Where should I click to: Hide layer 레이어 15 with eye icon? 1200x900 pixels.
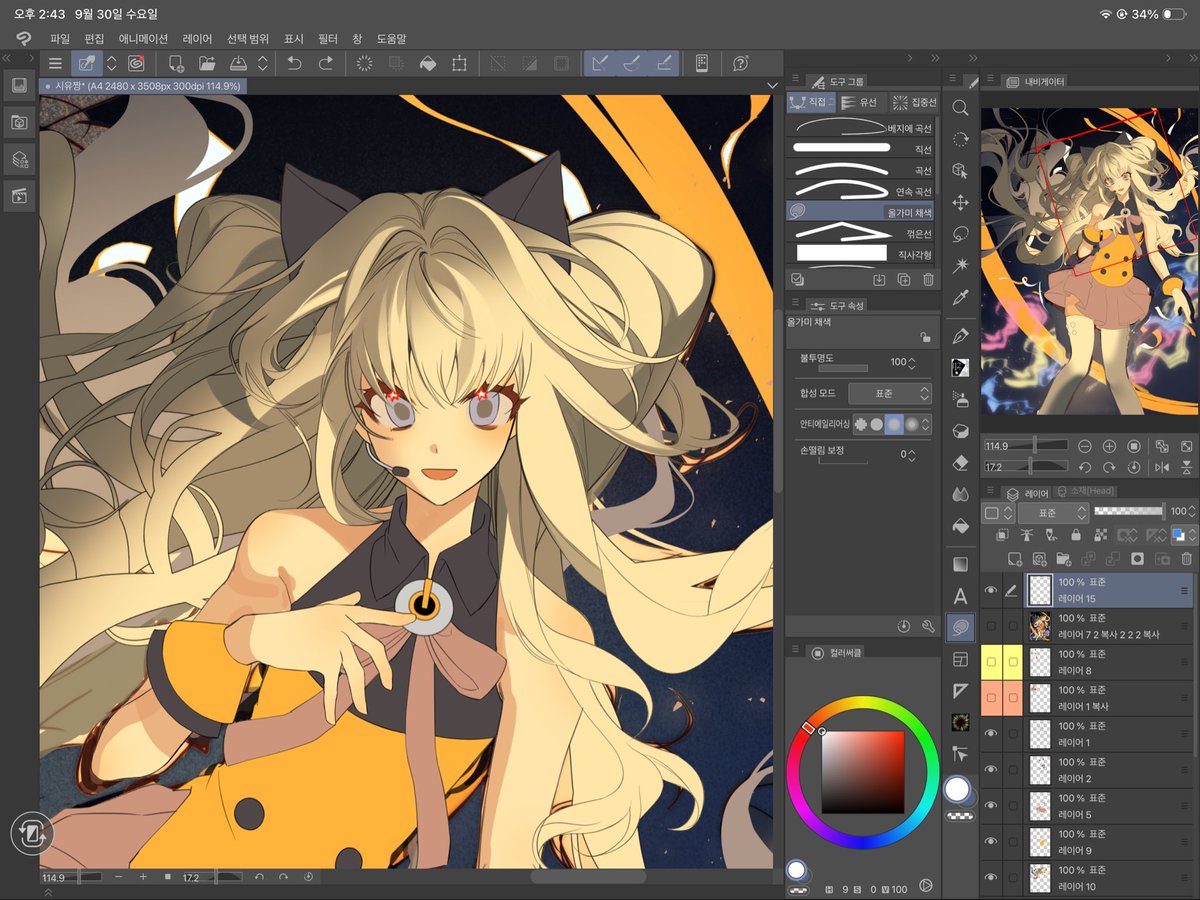pos(991,591)
